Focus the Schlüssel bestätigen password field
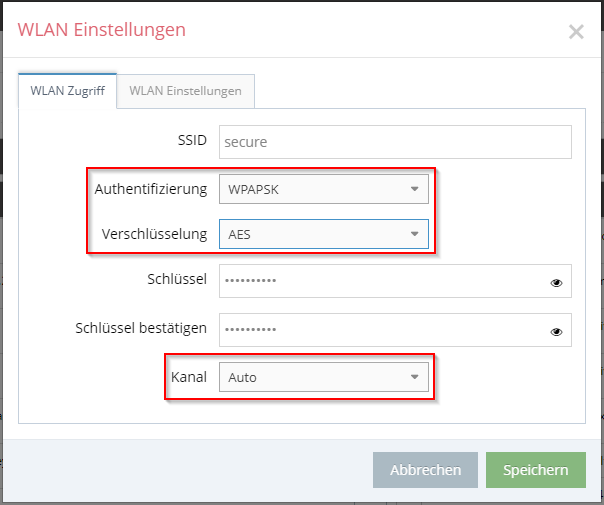 tap(395, 330)
